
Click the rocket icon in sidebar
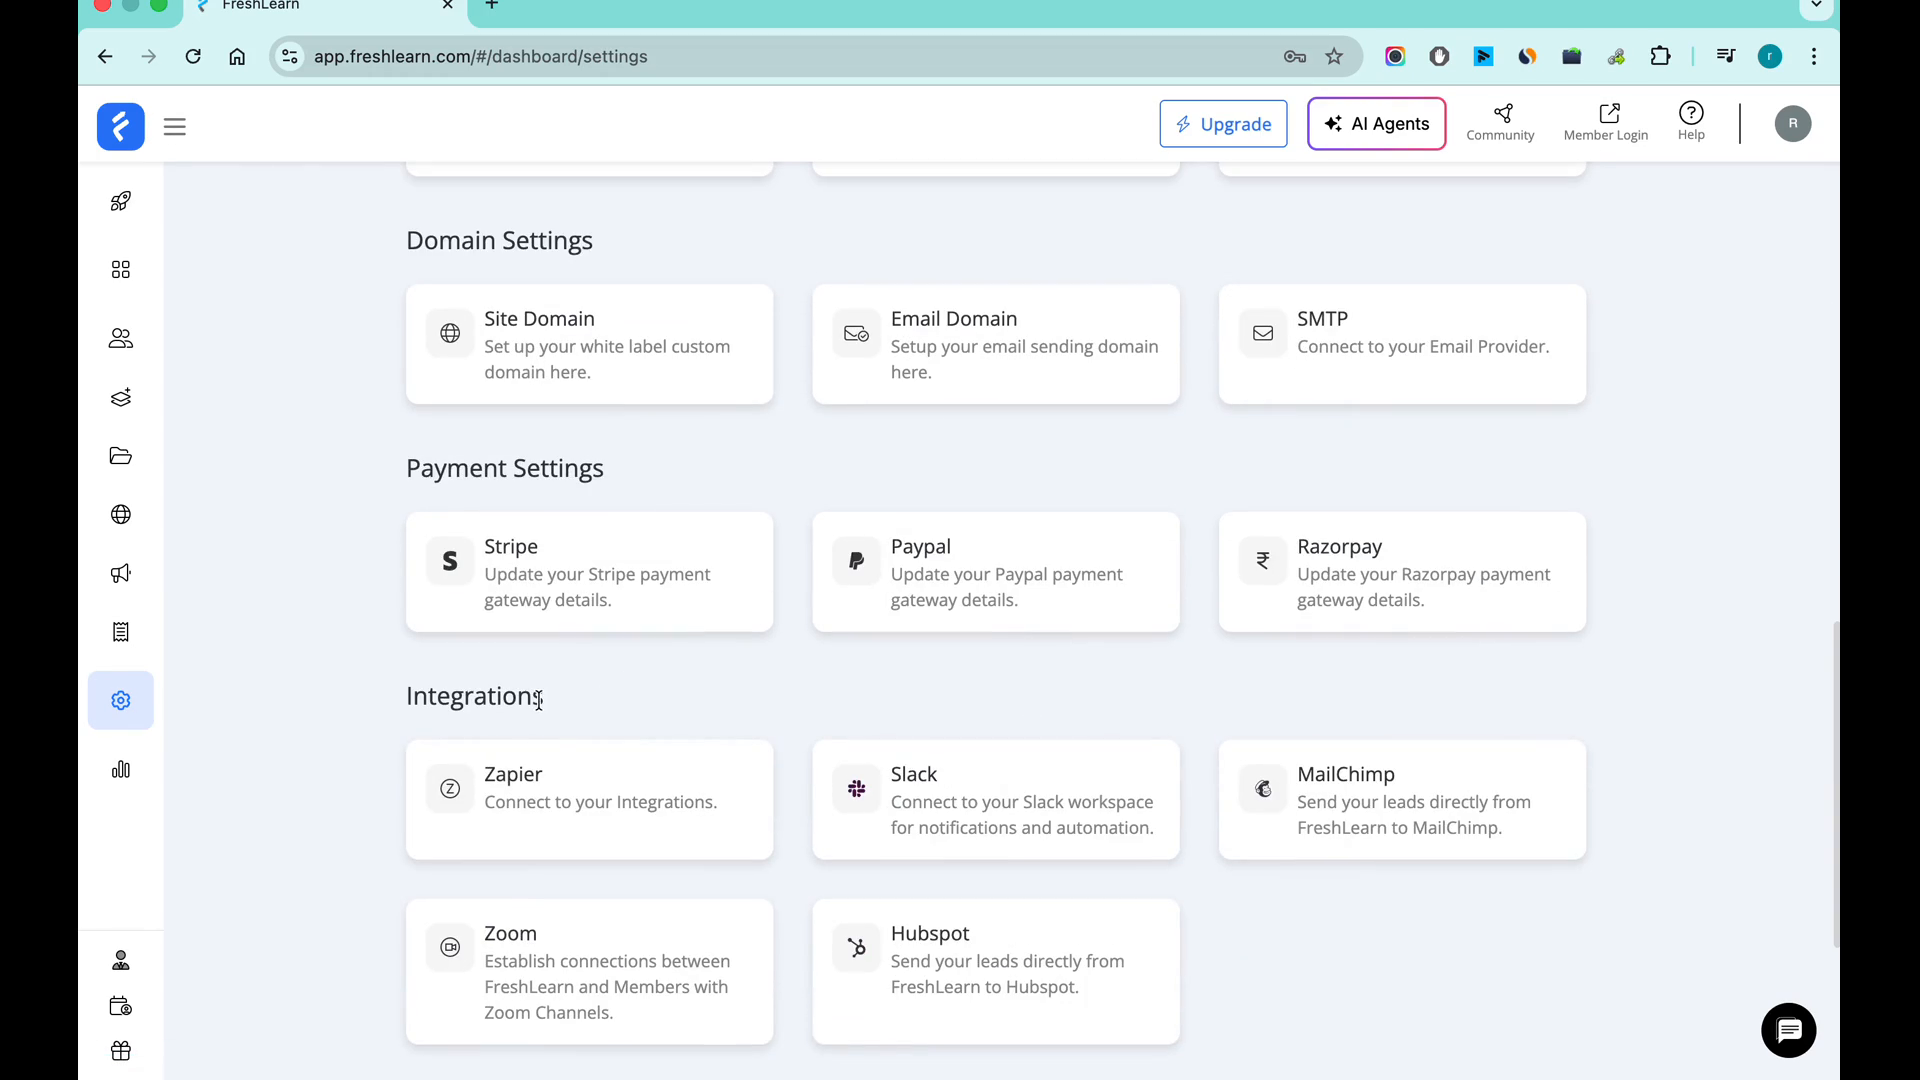pyautogui.click(x=120, y=201)
